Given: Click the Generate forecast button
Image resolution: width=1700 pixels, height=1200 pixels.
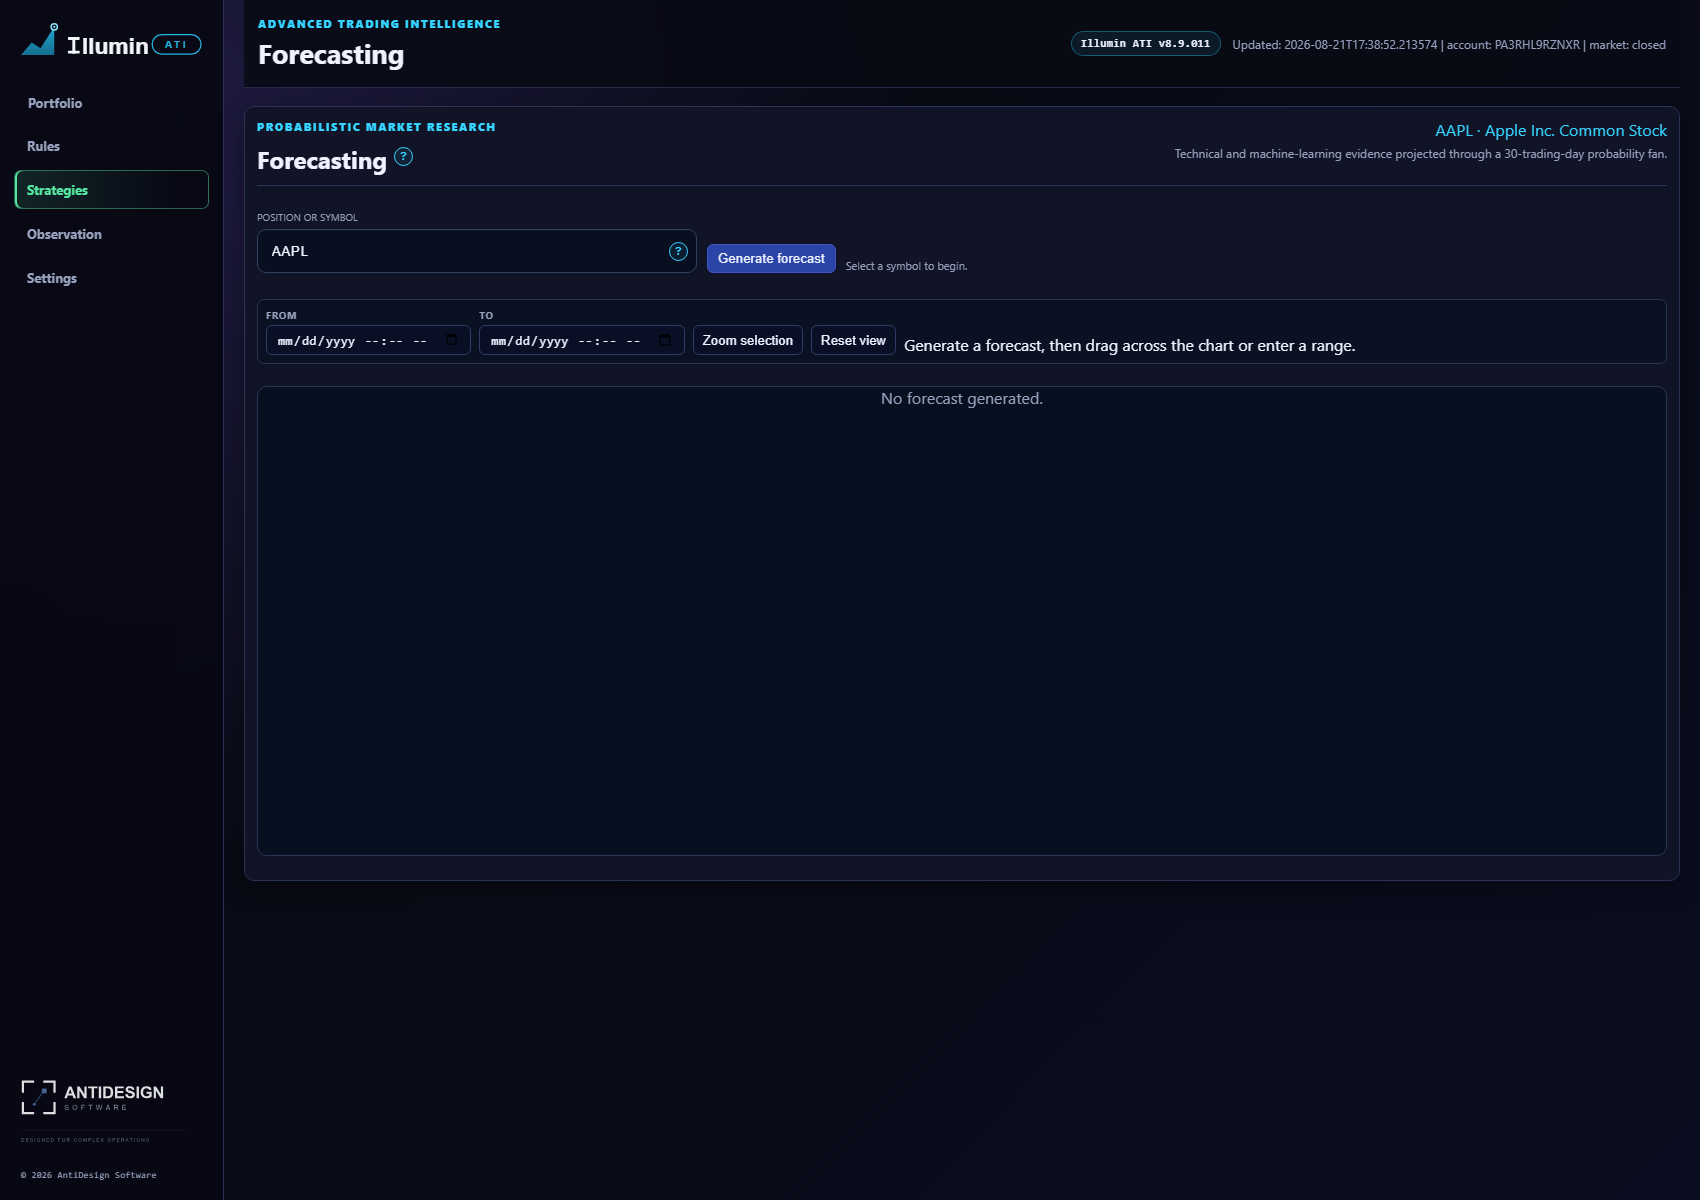Looking at the screenshot, I should [x=771, y=258].
